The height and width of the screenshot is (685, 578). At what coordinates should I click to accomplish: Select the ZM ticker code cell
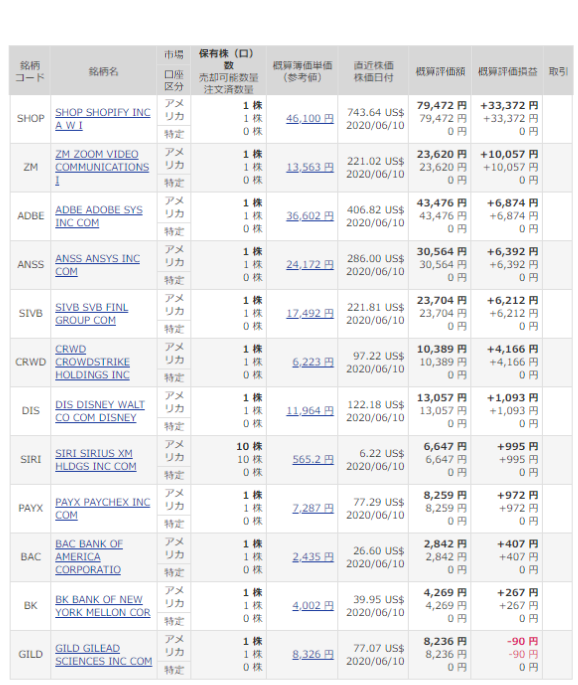click(30, 167)
